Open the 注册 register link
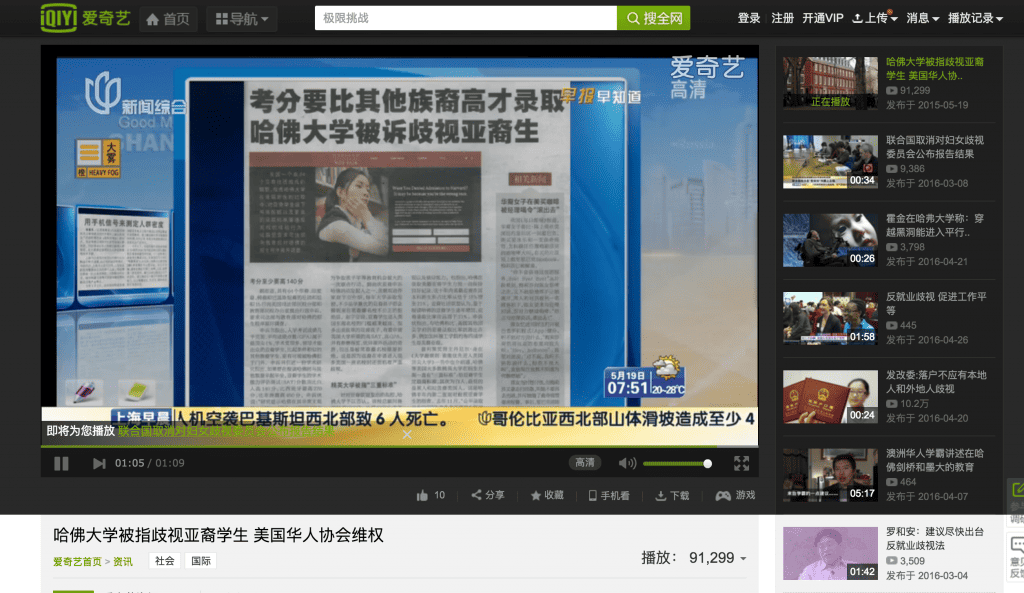 tap(782, 18)
